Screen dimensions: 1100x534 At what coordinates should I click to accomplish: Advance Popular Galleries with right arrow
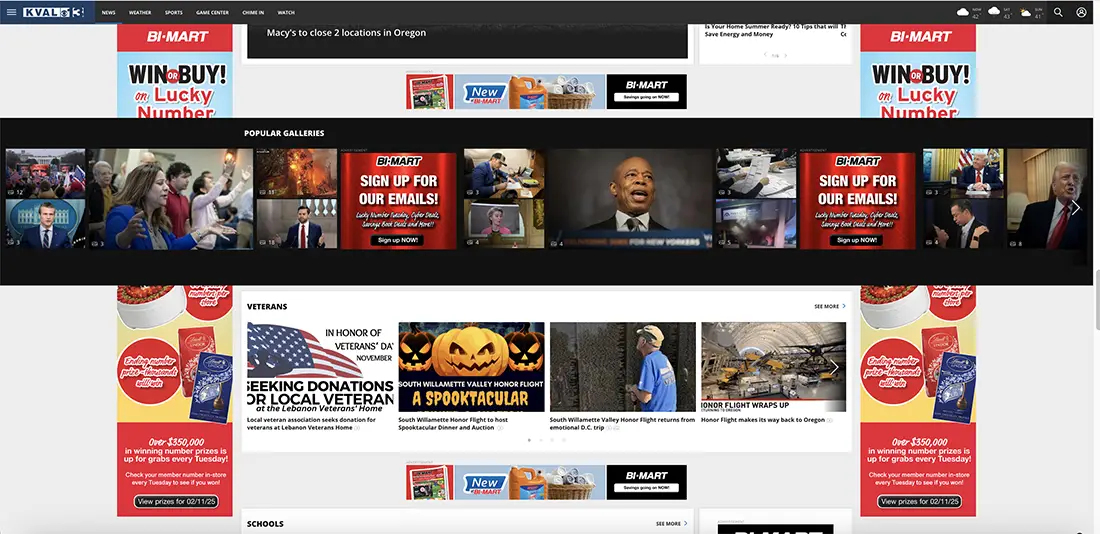coord(1075,208)
